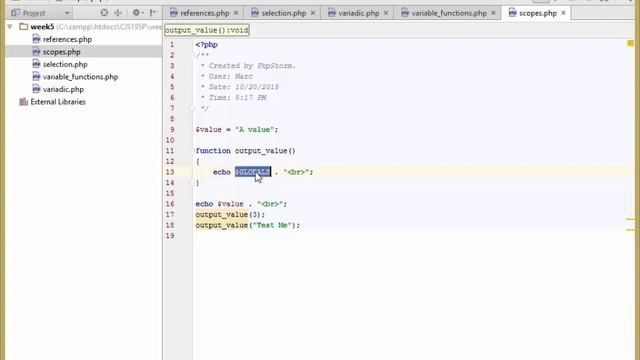
Task: Open variadic.php in the project tree
Action: click(x=63, y=89)
